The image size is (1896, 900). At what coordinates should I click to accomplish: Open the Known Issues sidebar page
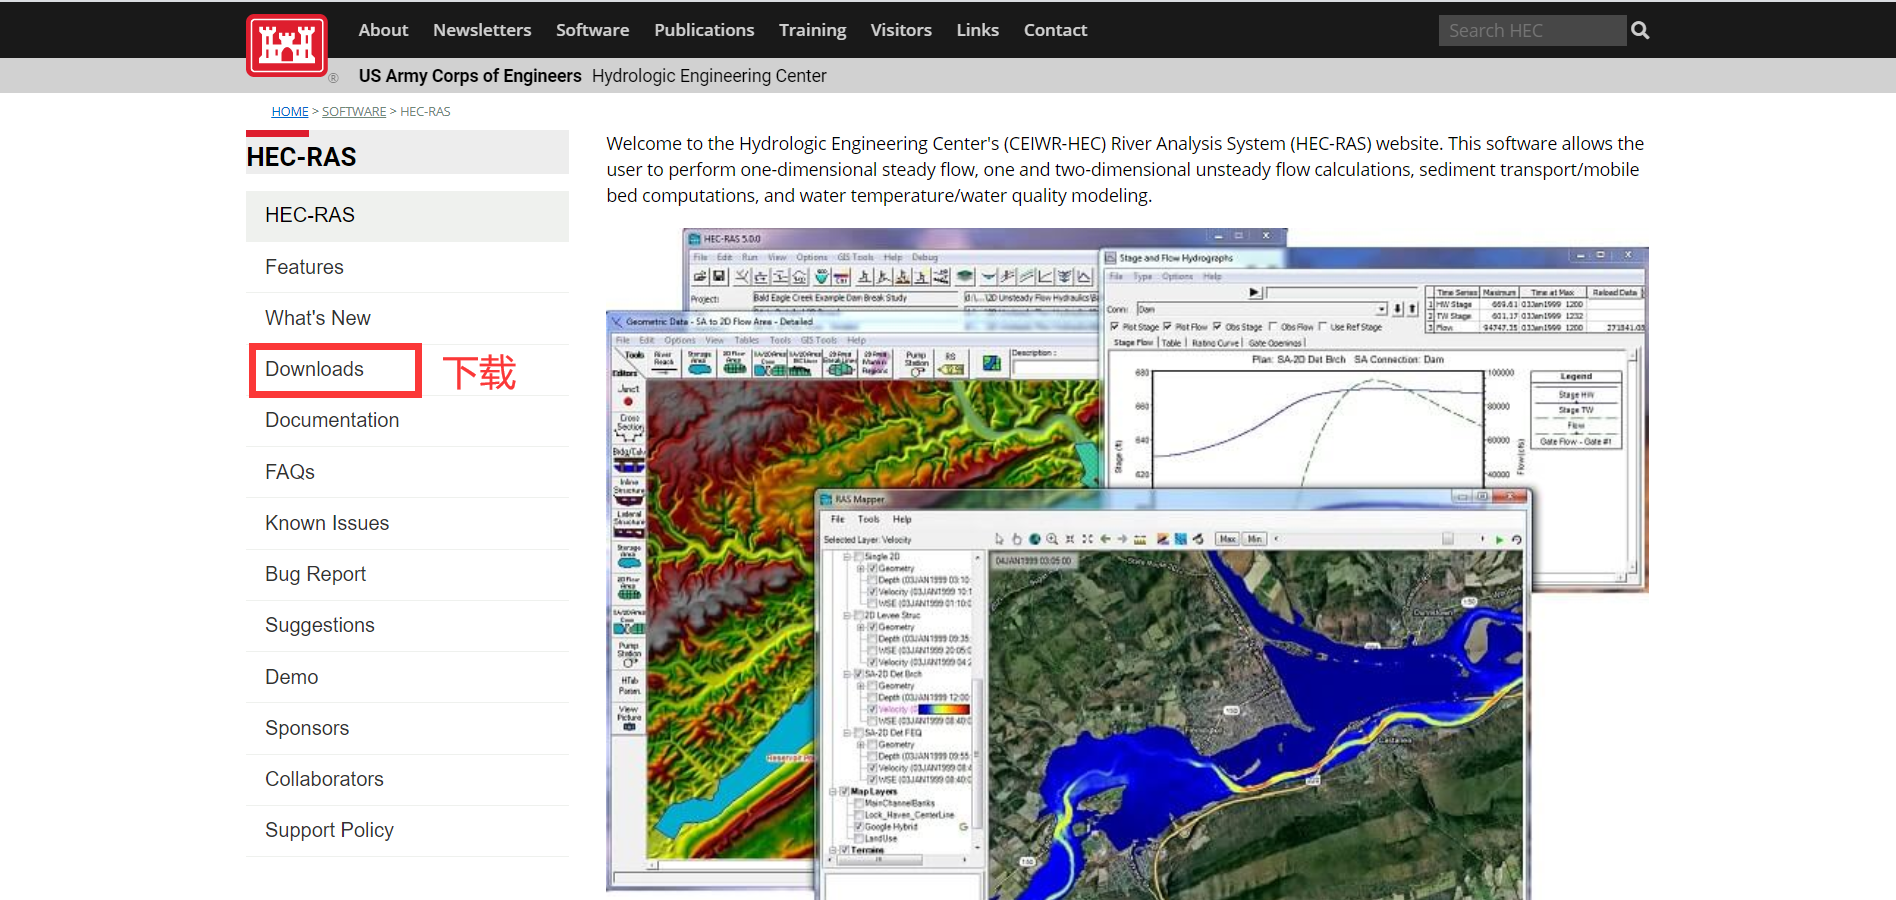[x=407, y=523]
